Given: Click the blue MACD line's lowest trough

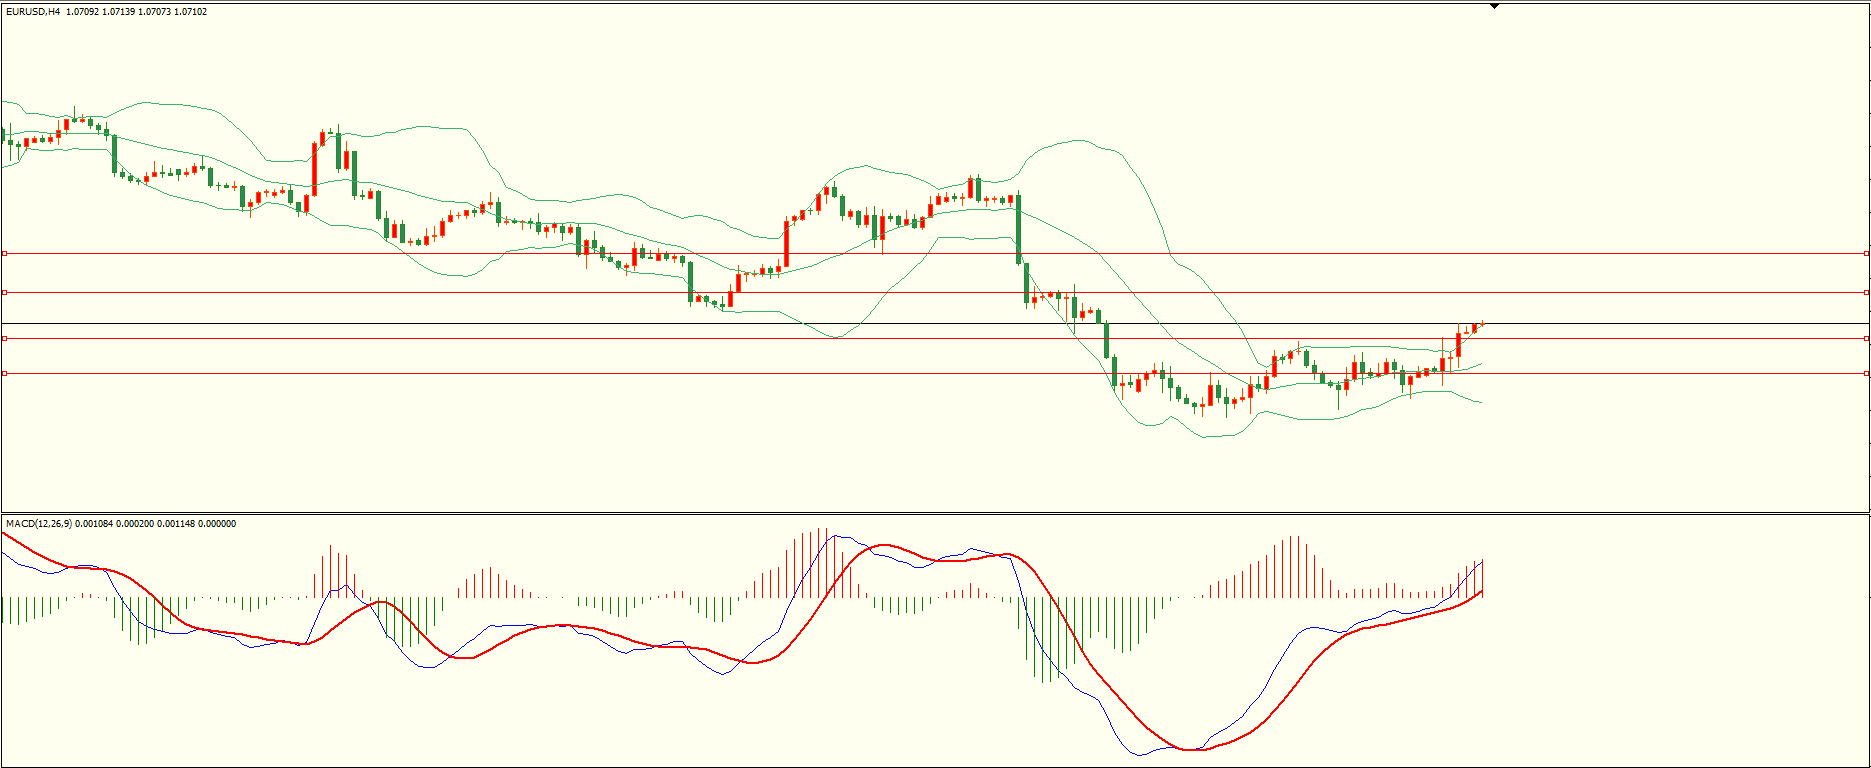Looking at the screenshot, I should click(1138, 754).
